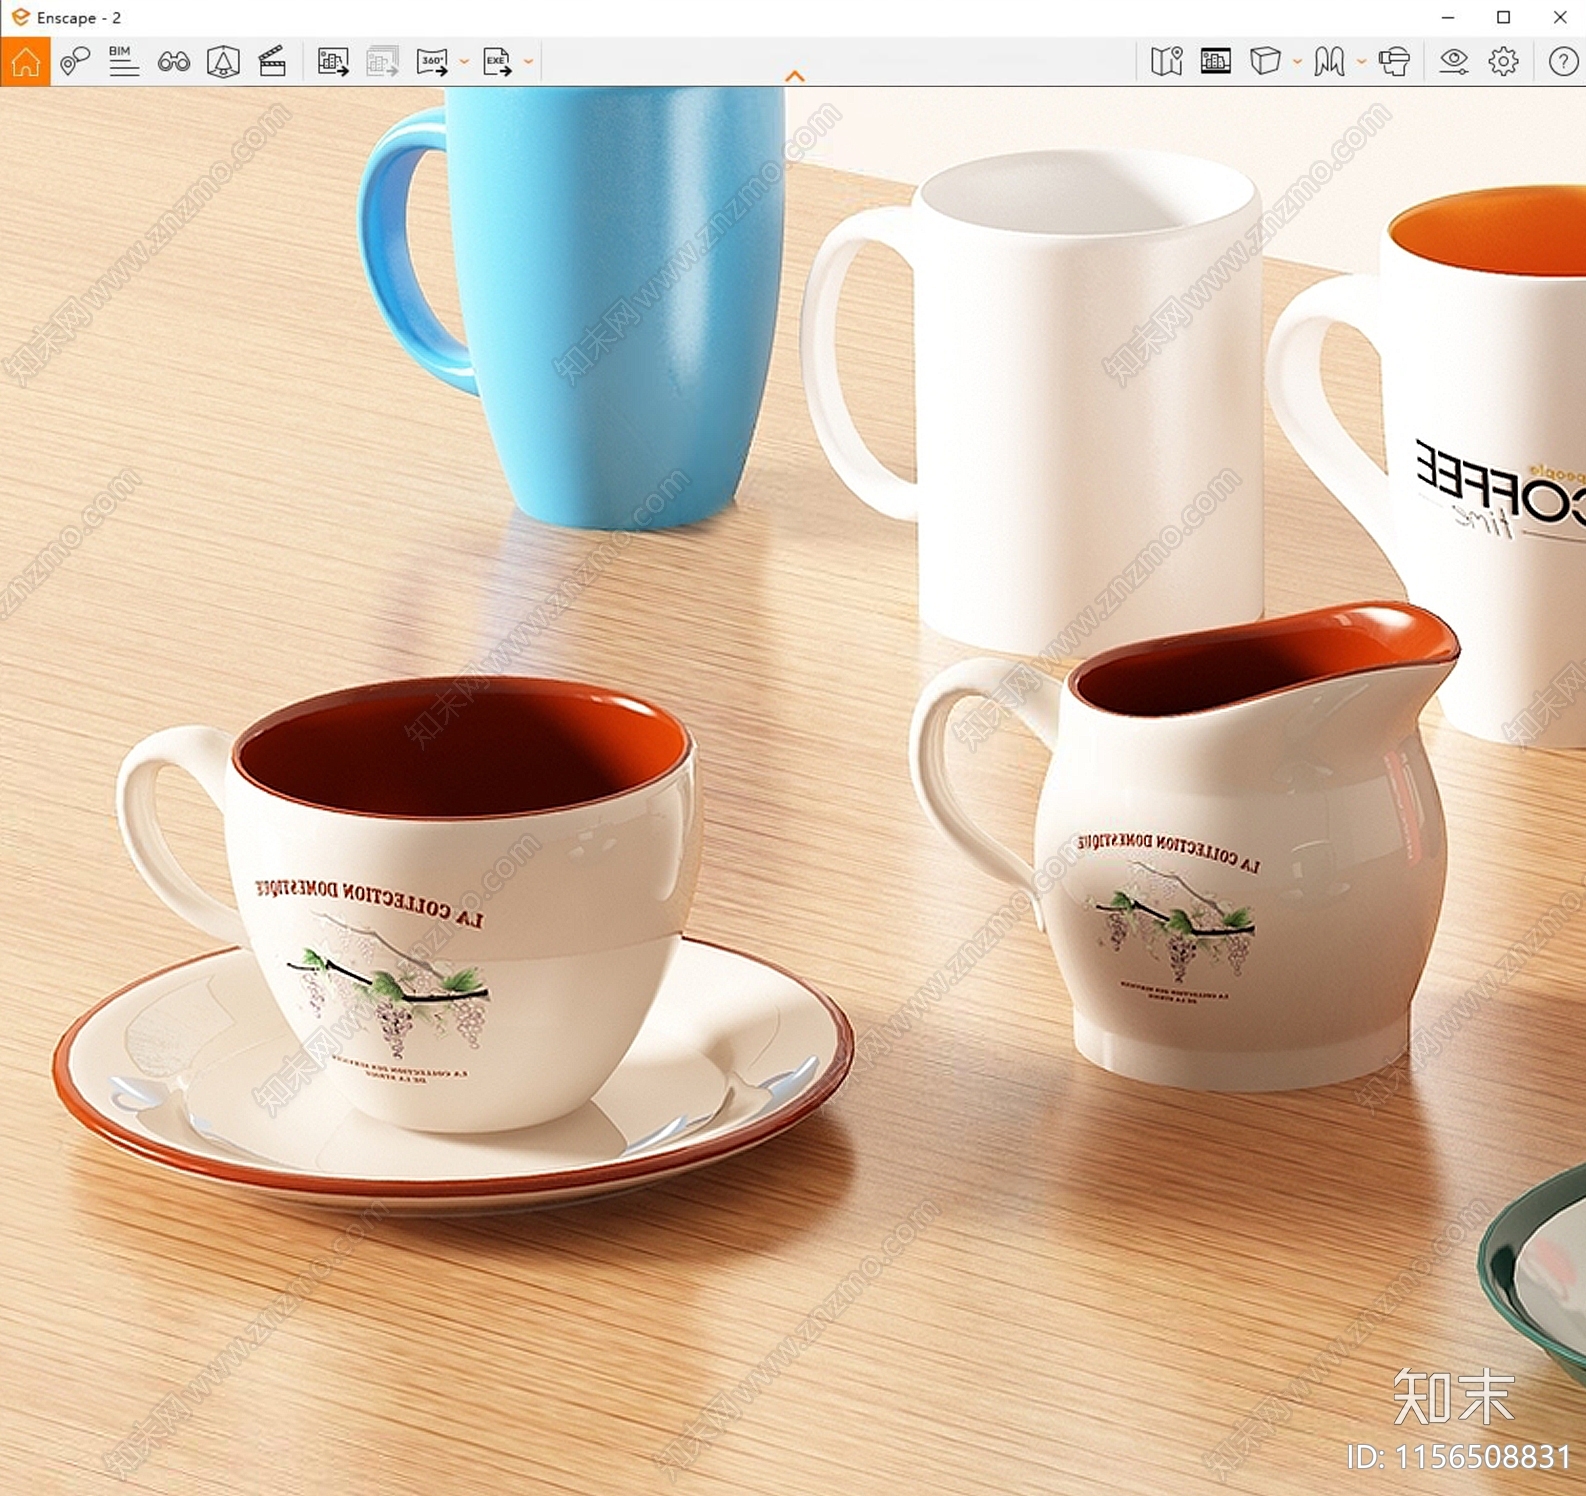Click the batch rendering export icon

pyautogui.click(x=382, y=62)
